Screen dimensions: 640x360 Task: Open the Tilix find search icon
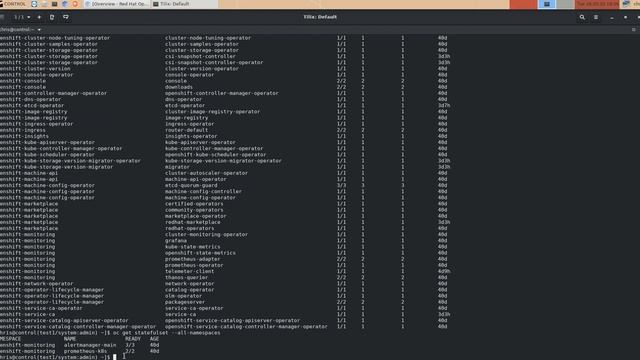pos(582,17)
